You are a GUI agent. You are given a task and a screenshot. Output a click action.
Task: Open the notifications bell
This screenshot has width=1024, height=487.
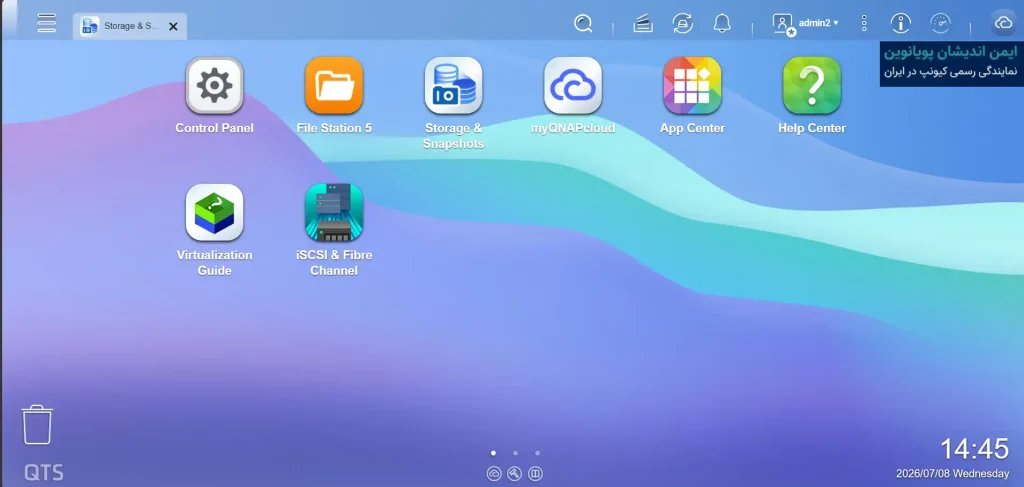(x=722, y=24)
